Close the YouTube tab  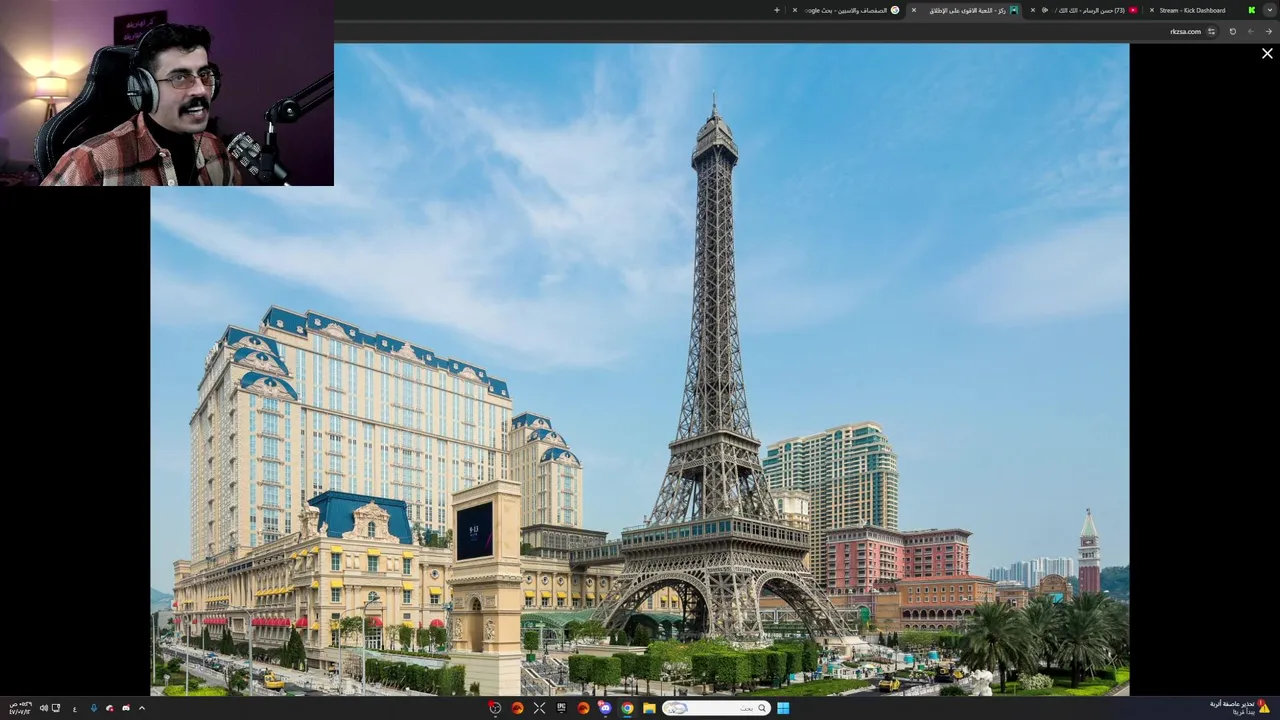[1033, 10]
